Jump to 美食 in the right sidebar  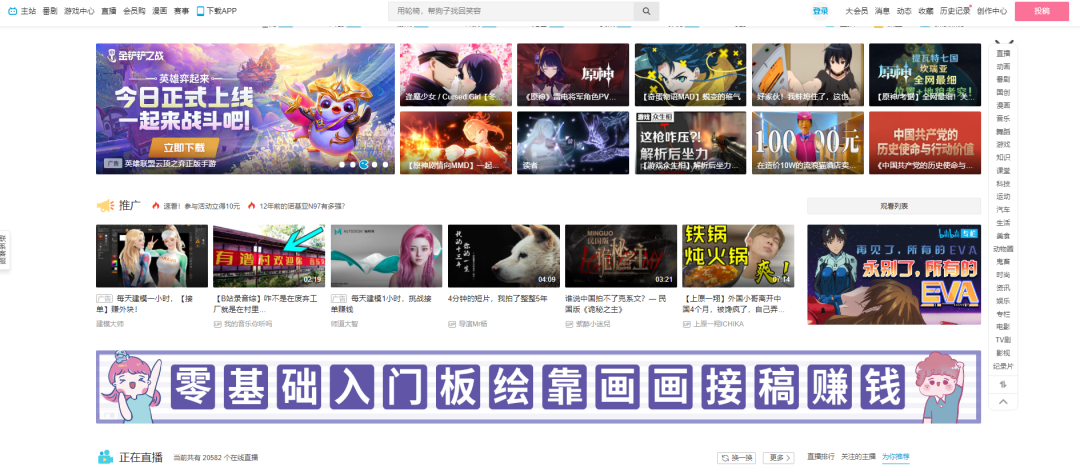click(x=1003, y=236)
